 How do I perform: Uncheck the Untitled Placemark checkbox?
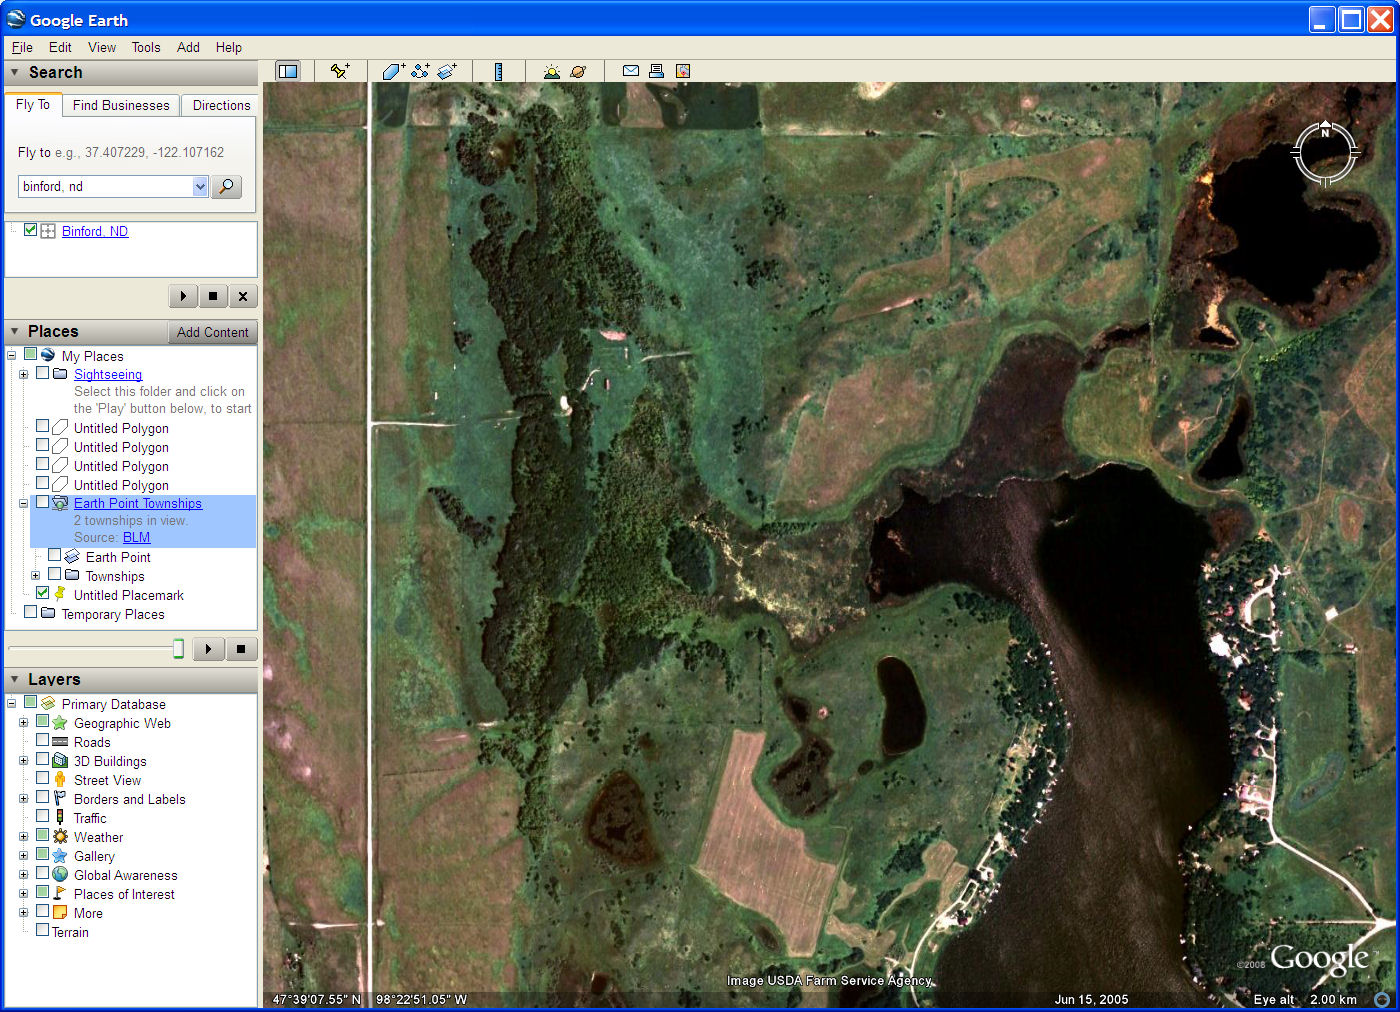(x=42, y=593)
